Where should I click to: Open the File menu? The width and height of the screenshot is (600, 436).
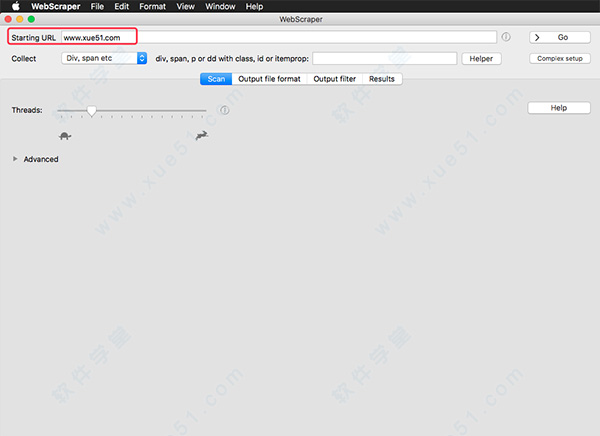pyautogui.click(x=97, y=6)
